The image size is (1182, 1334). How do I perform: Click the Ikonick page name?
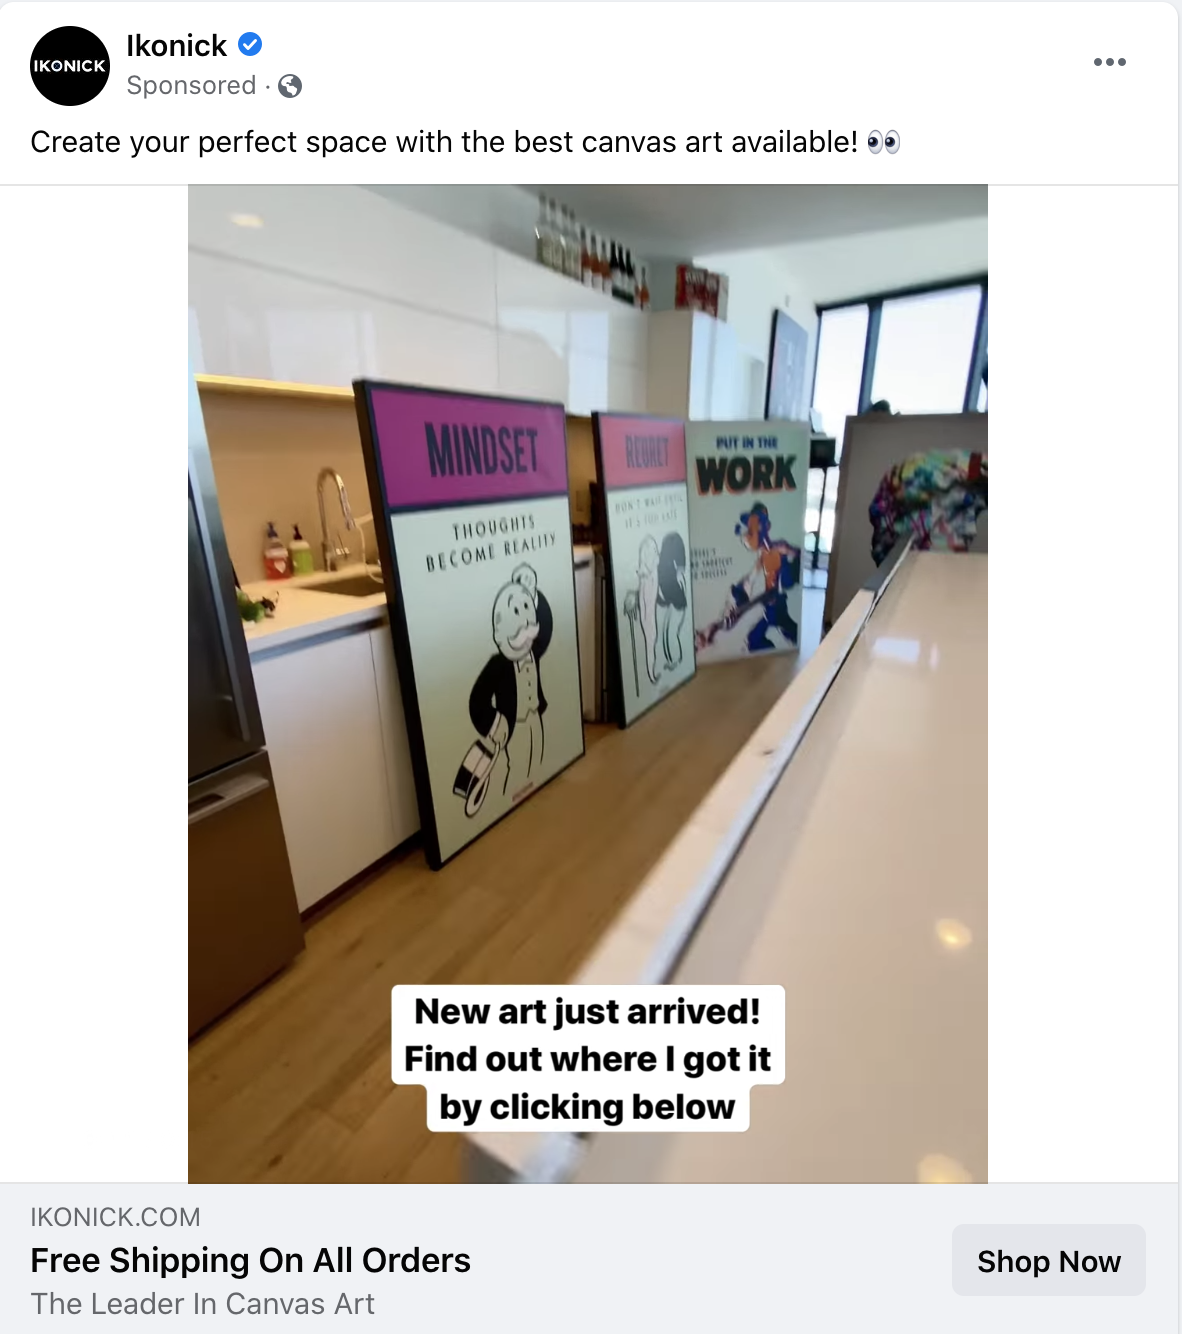click(x=177, y=45)
